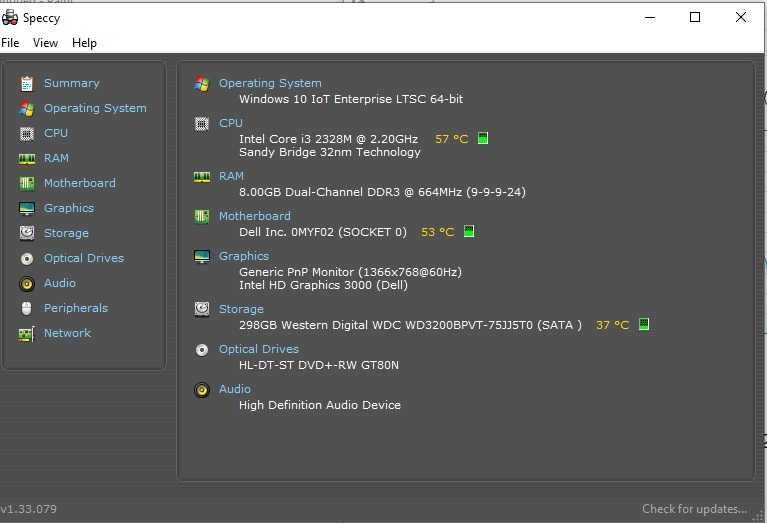The image size is (767, 523).
Task: Select Graphics in the sidebar
Action: pos(69,208)
